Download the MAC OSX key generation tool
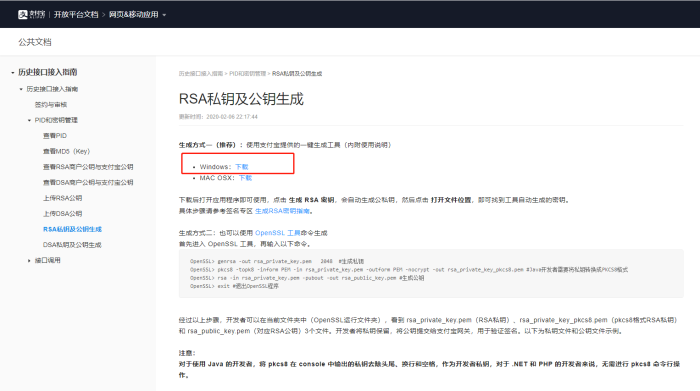This screenshot has height=391, width=700. [245, 178]
